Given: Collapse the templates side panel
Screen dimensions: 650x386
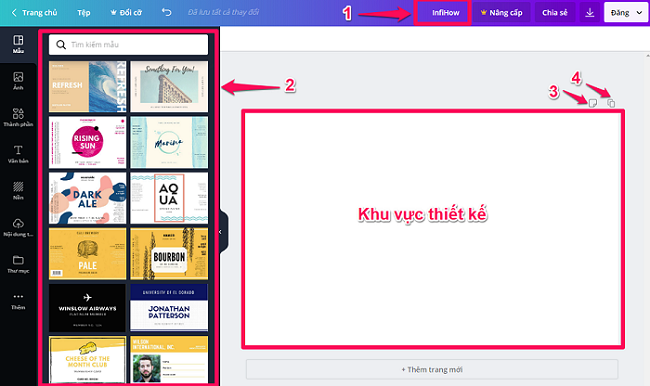Looking at the screenshot, I should (221, 232).
